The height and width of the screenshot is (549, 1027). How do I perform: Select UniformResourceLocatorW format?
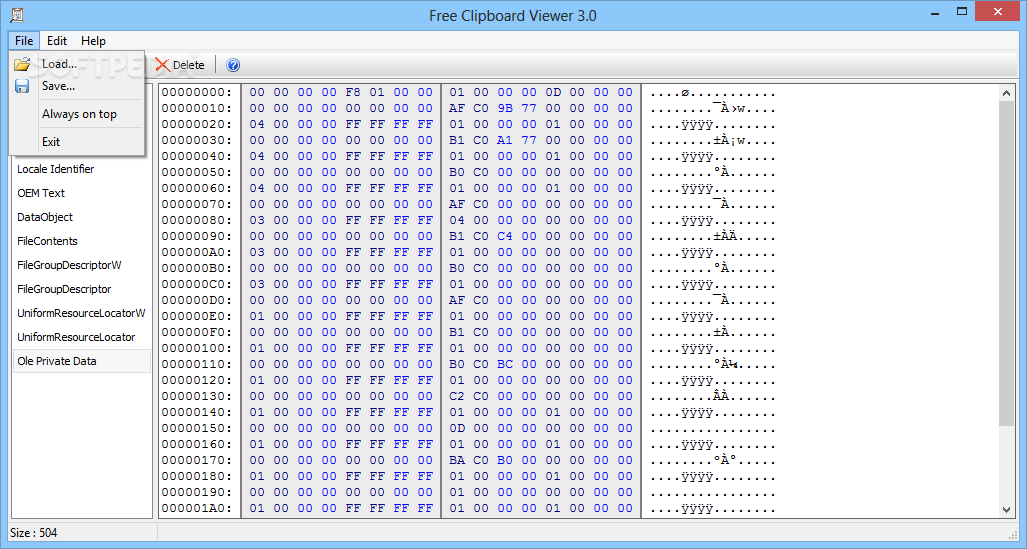[x=81, y=313]
